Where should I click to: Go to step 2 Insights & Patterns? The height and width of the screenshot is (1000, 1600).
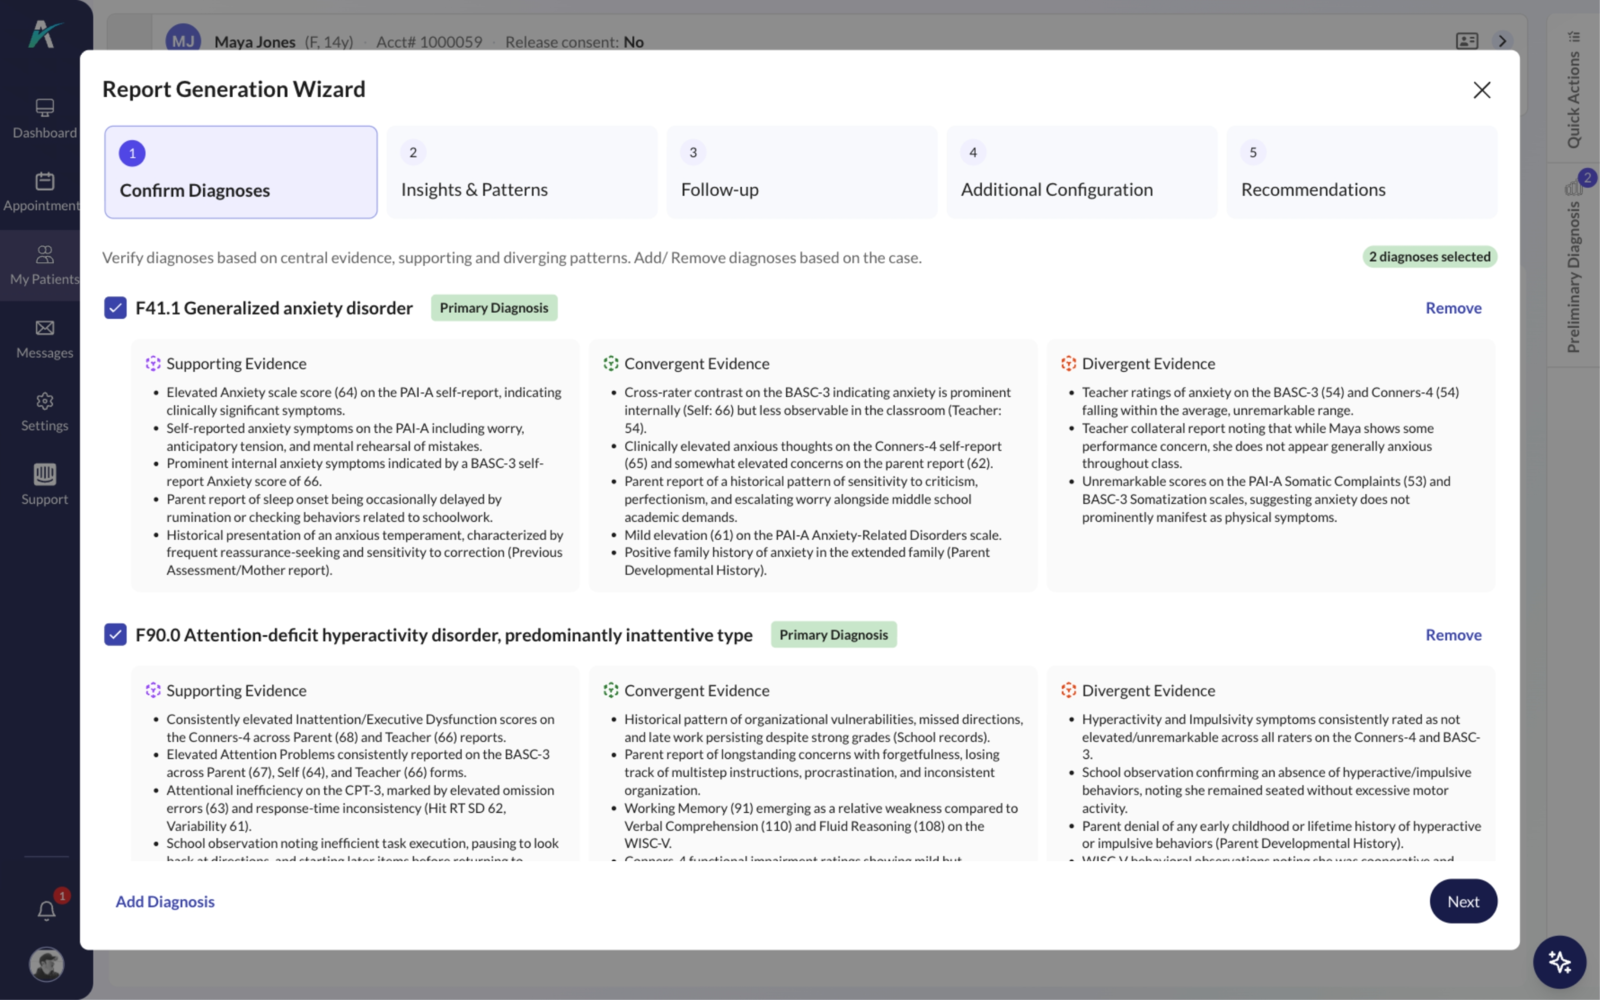click(x=522, y=172)
